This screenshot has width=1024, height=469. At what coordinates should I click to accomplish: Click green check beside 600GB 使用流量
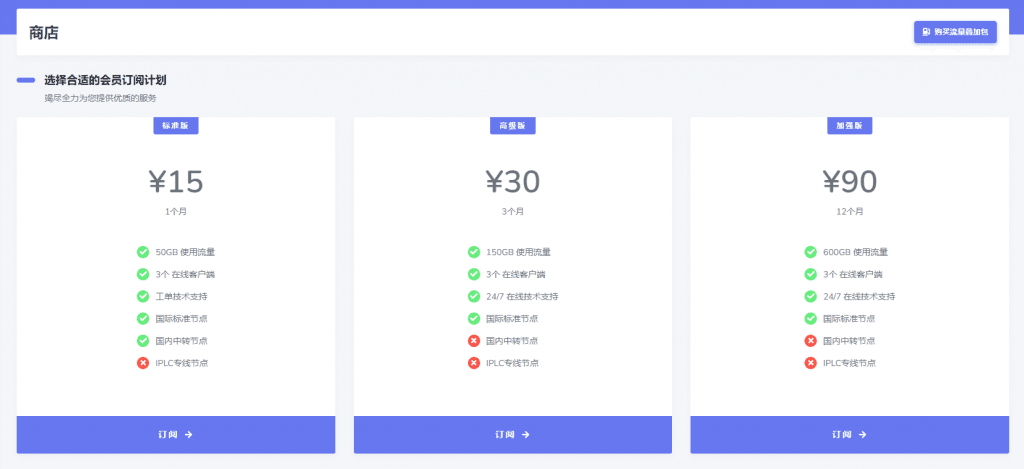(x=810, y=252)
